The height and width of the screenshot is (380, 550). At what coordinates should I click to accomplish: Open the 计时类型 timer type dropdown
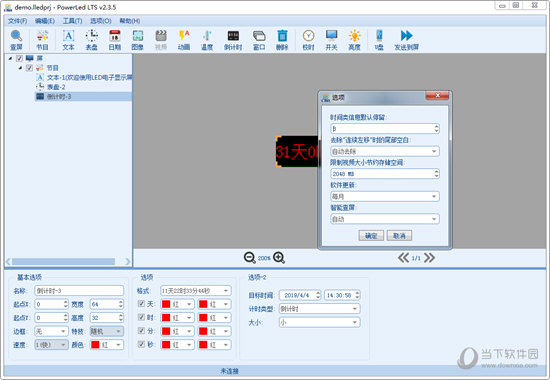click(x=320, y=309)
